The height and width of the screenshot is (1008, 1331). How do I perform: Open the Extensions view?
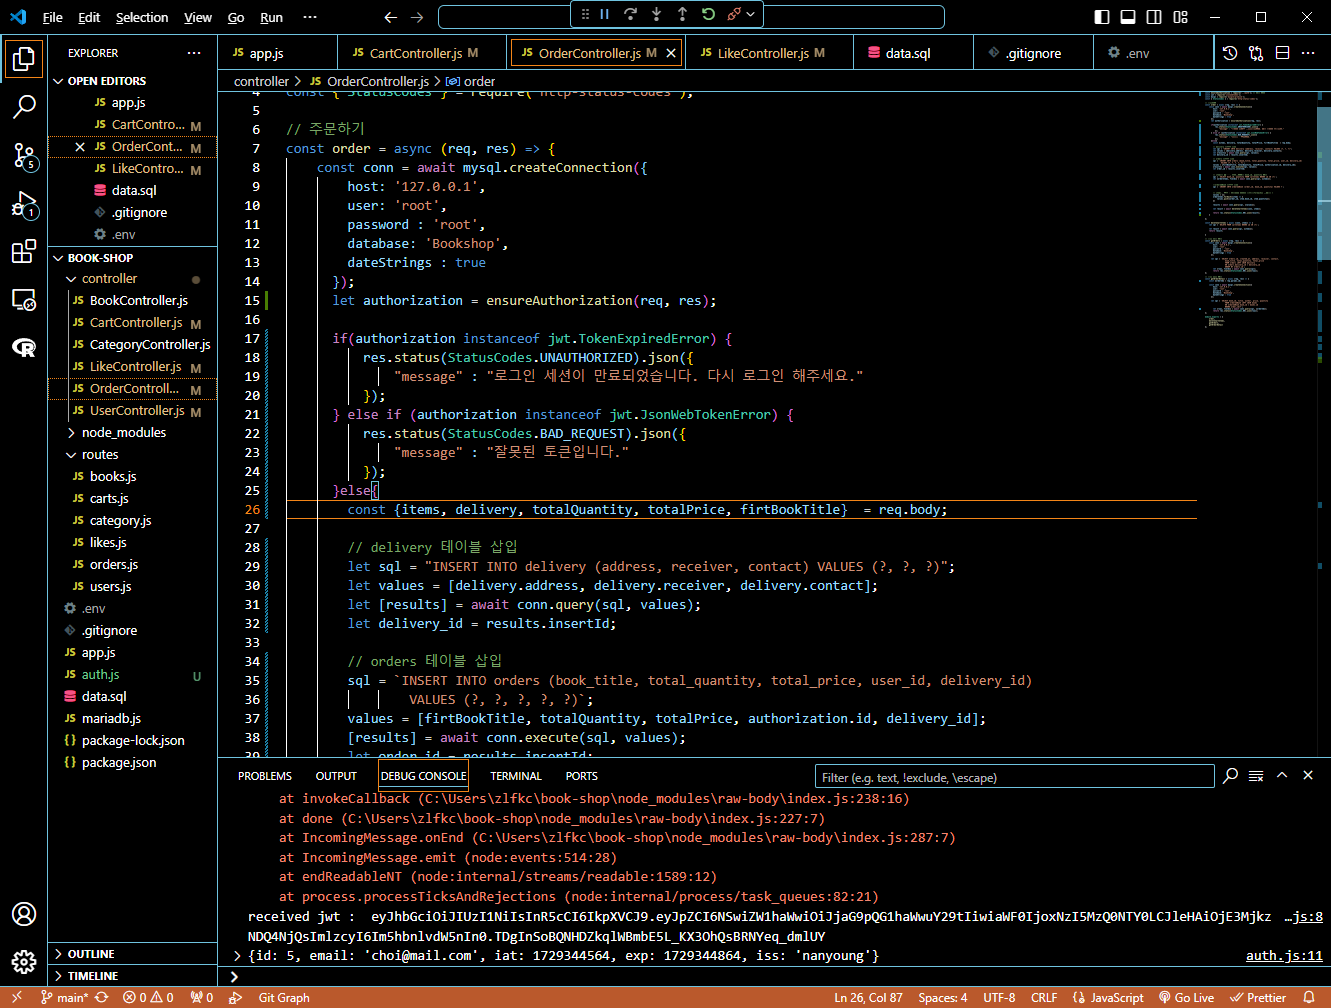click(24, 252)
